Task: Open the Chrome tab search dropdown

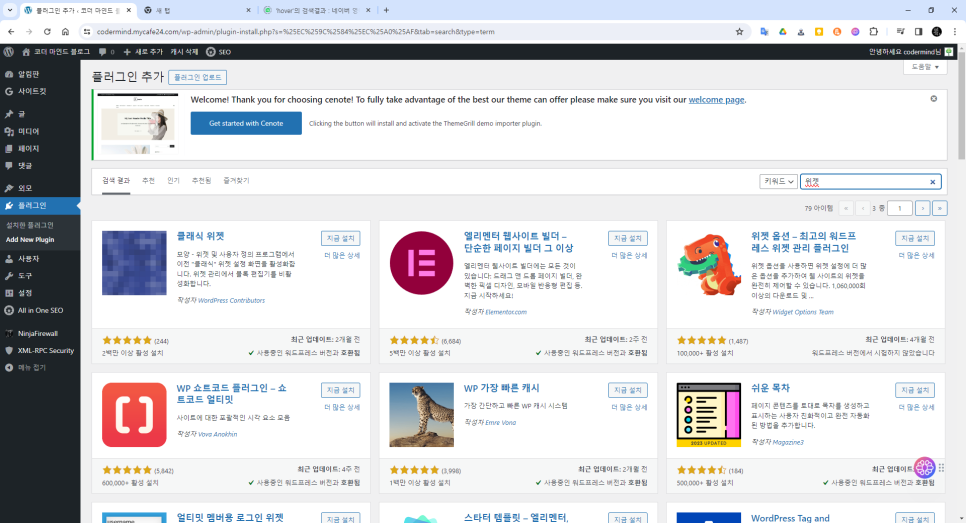Action: [x=10, y=10]
